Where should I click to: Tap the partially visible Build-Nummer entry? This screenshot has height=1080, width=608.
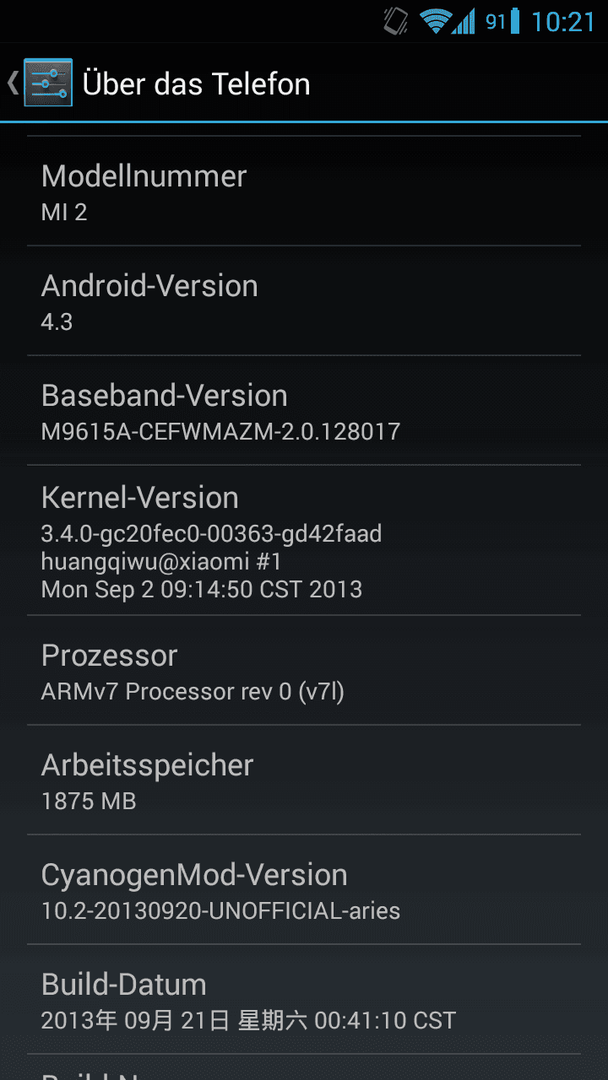tap(304, 1068)
